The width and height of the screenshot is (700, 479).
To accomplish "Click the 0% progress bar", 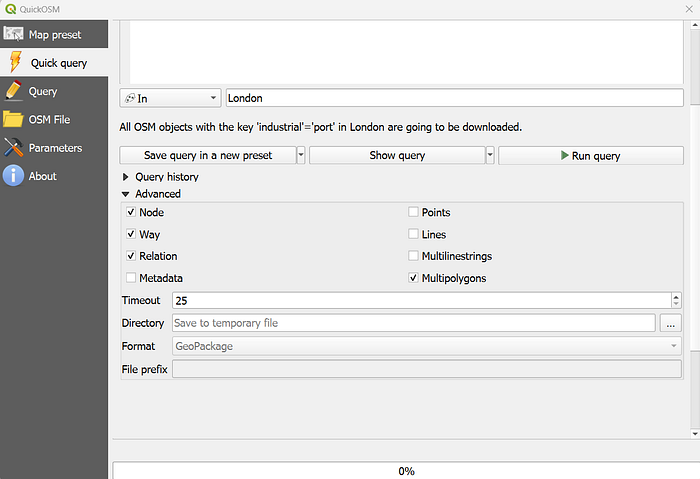I will pyautogui.click(x=406, y=471).
